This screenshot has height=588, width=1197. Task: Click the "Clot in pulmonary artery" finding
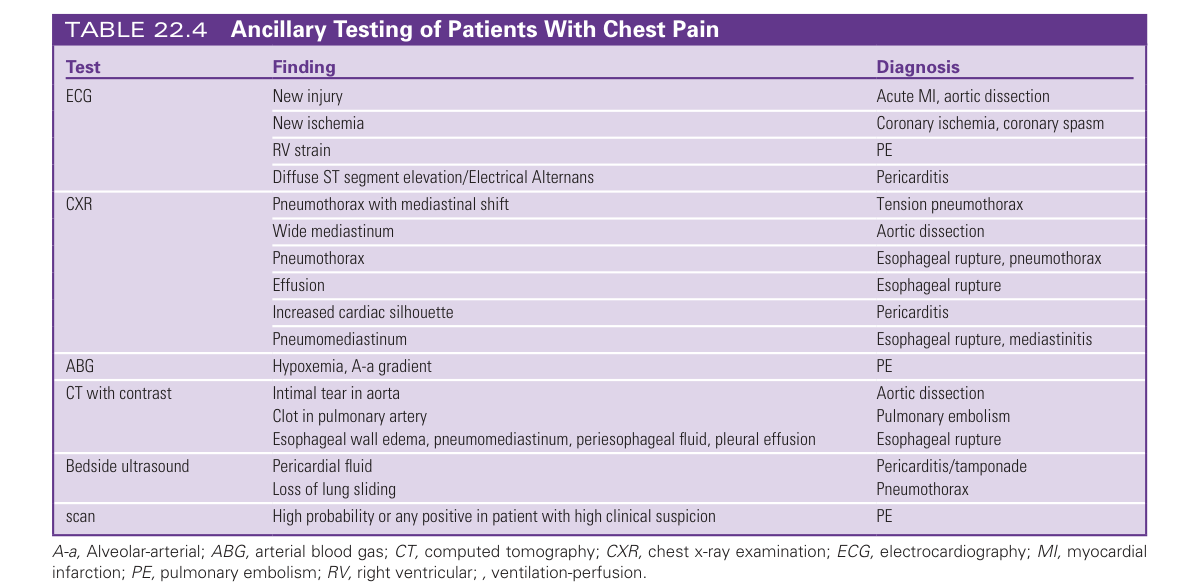[x=349, y=416]
